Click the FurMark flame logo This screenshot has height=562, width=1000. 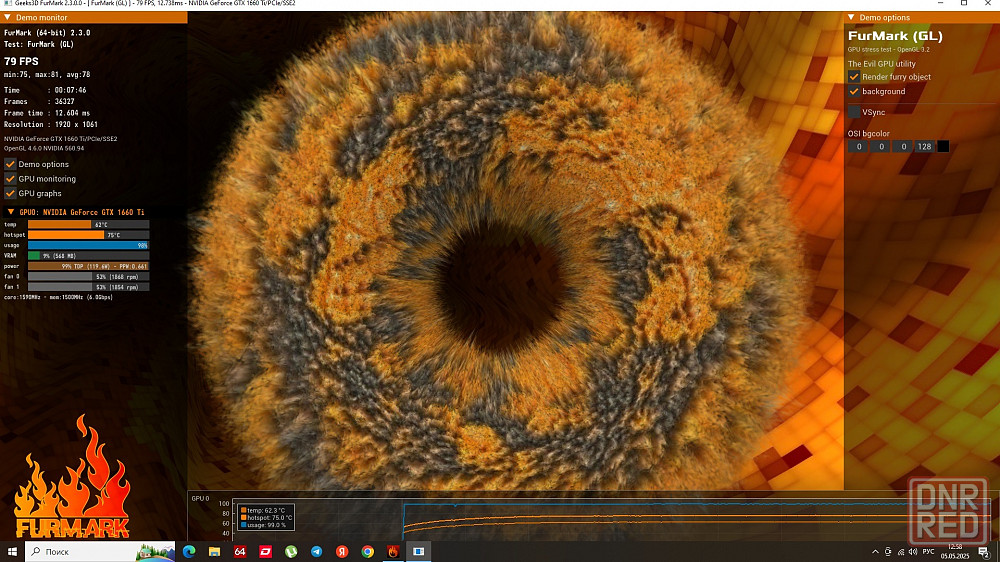coord(72,477)
